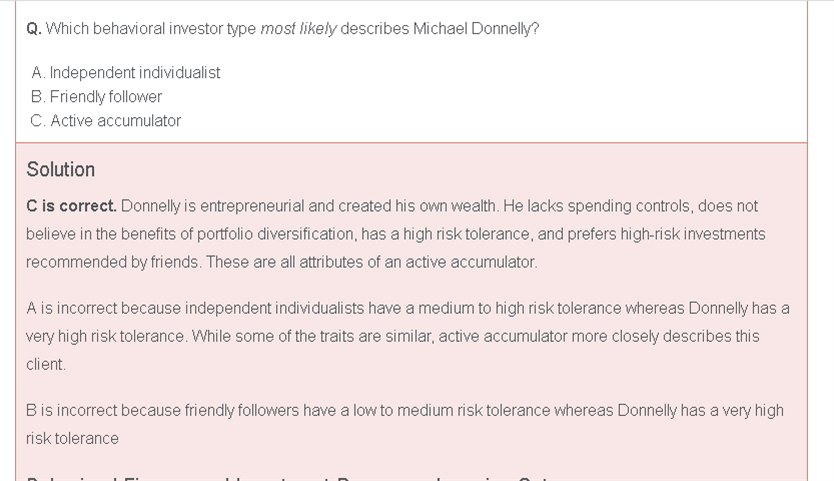The image size is (834, 481).
Task: Click the name Michael Donnelly in question
Action: (x=476, y=29)
